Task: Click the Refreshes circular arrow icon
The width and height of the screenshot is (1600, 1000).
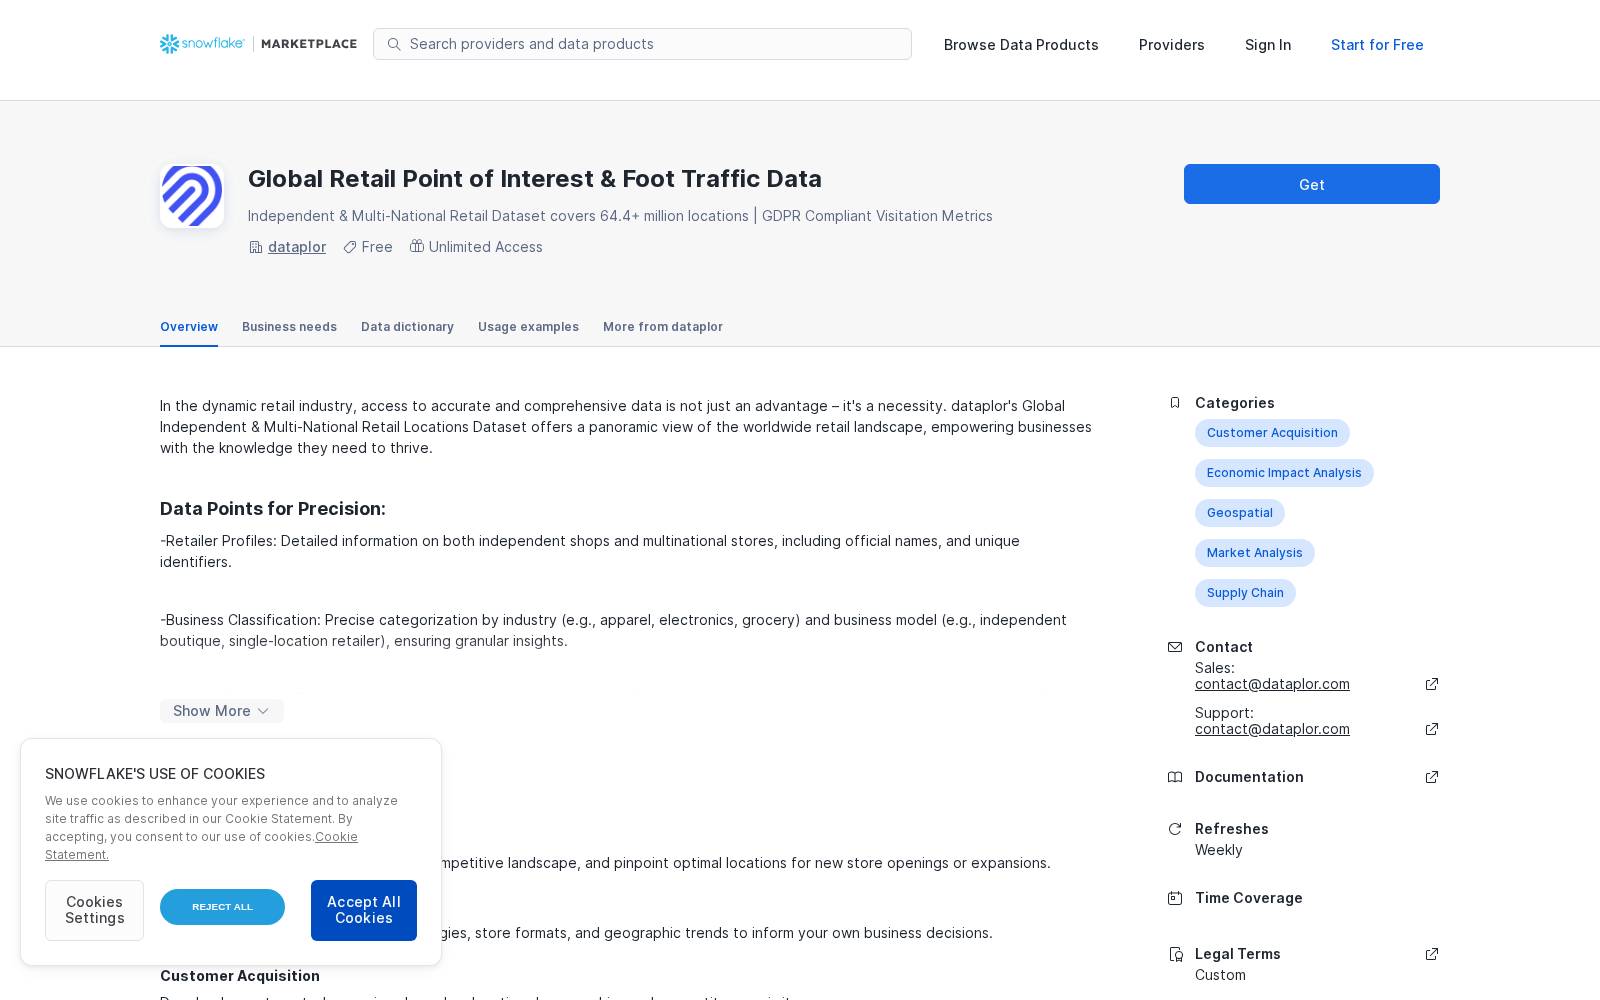Action: pos(1175,829)
